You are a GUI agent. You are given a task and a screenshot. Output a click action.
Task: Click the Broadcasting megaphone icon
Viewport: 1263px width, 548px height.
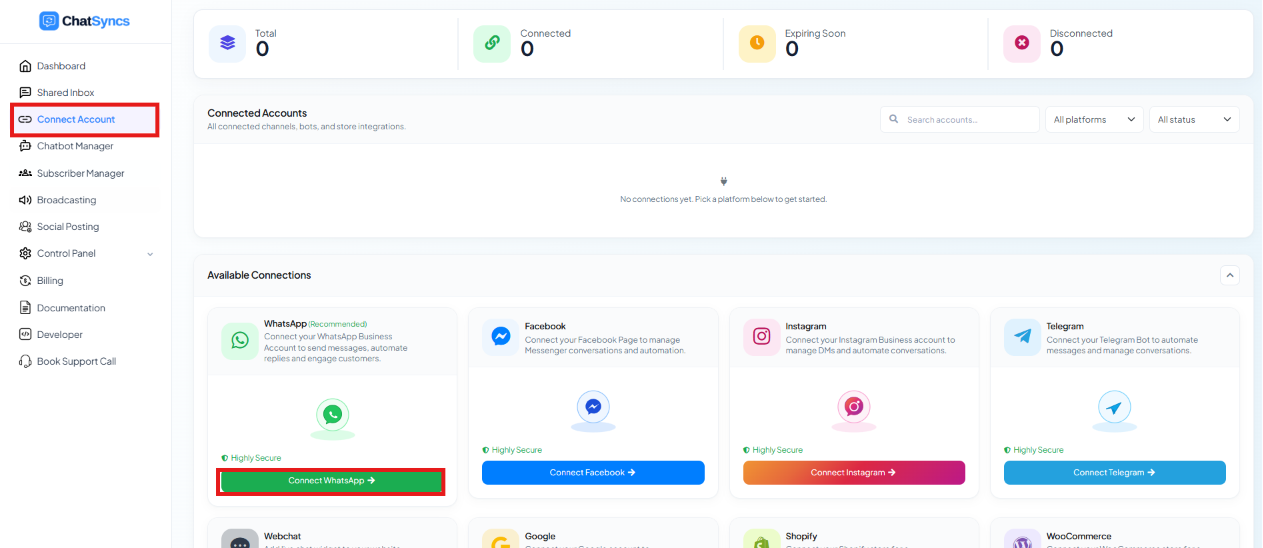coord(25,200)
